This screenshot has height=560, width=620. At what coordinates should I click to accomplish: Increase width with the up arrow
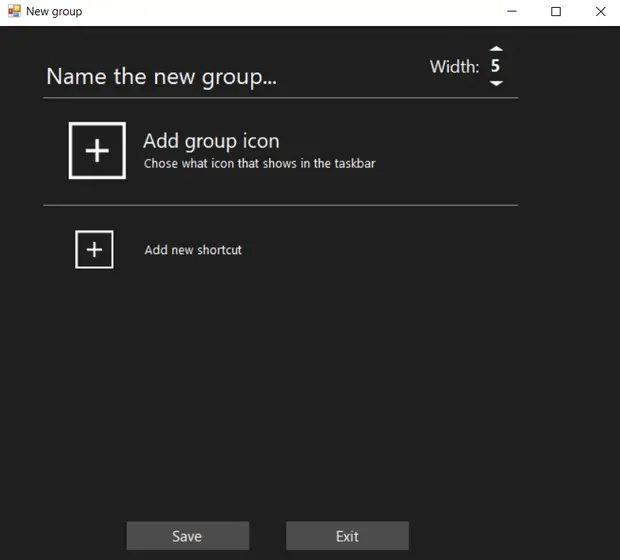[x=496, y=49]
